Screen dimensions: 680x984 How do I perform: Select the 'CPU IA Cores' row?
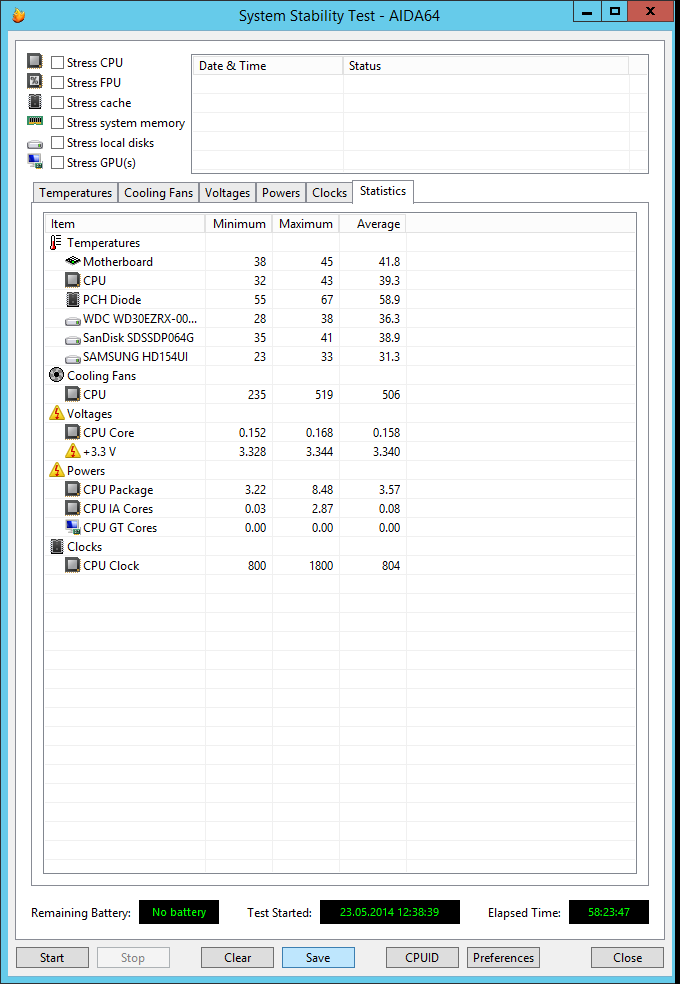click(339, 509)
